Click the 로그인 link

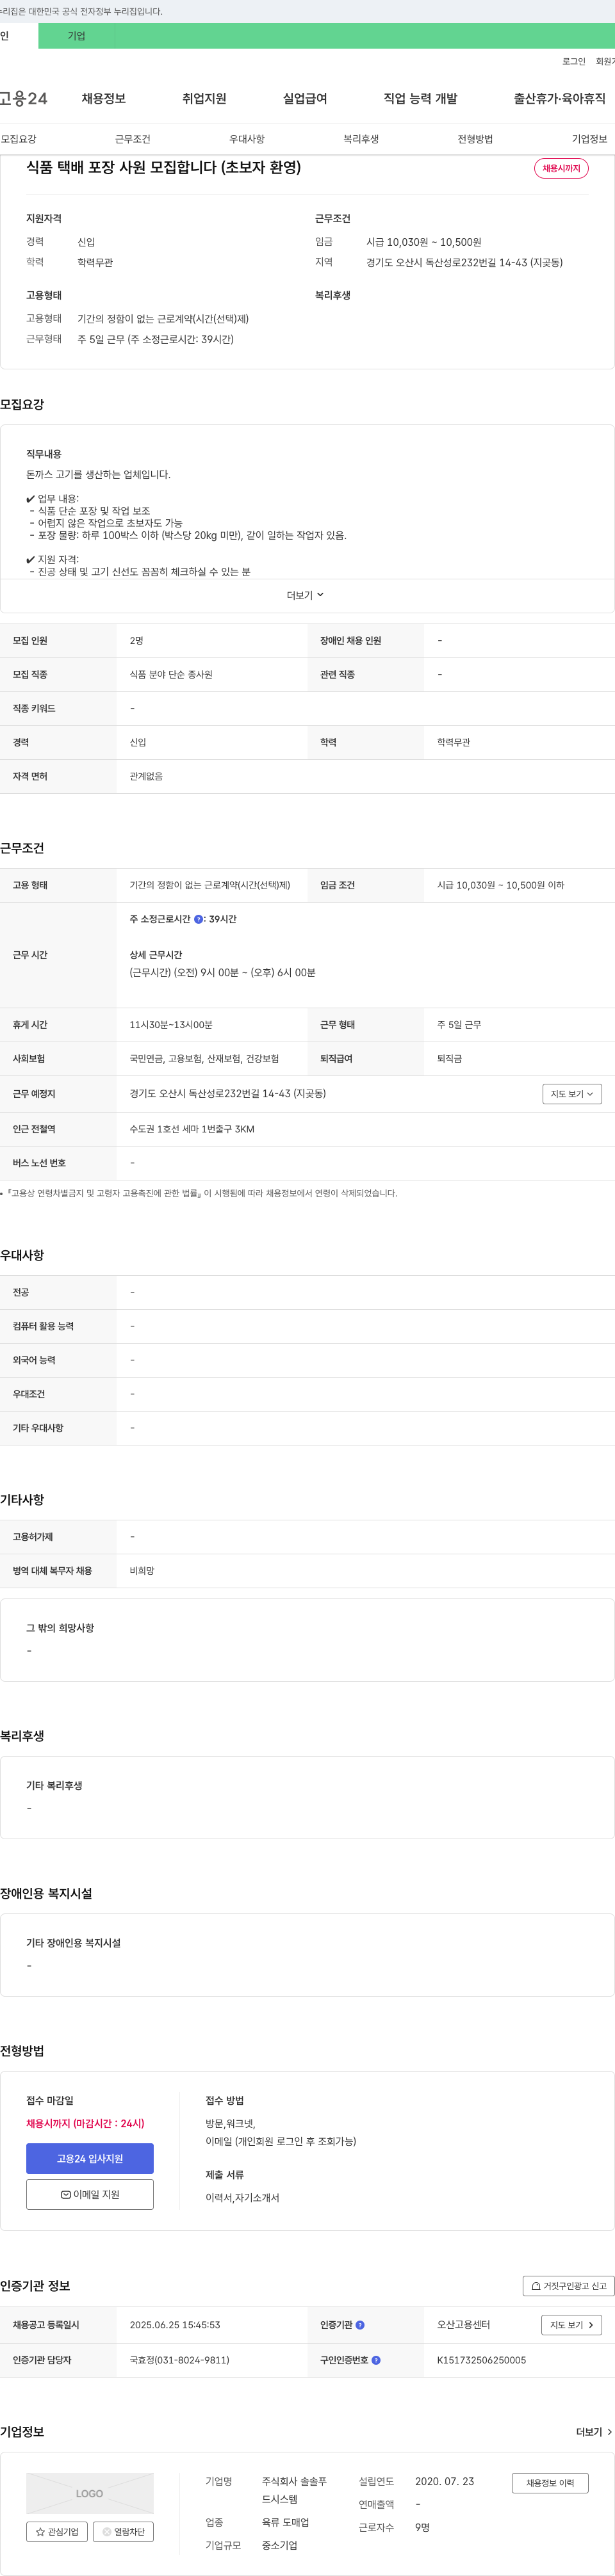click(574, 61)
